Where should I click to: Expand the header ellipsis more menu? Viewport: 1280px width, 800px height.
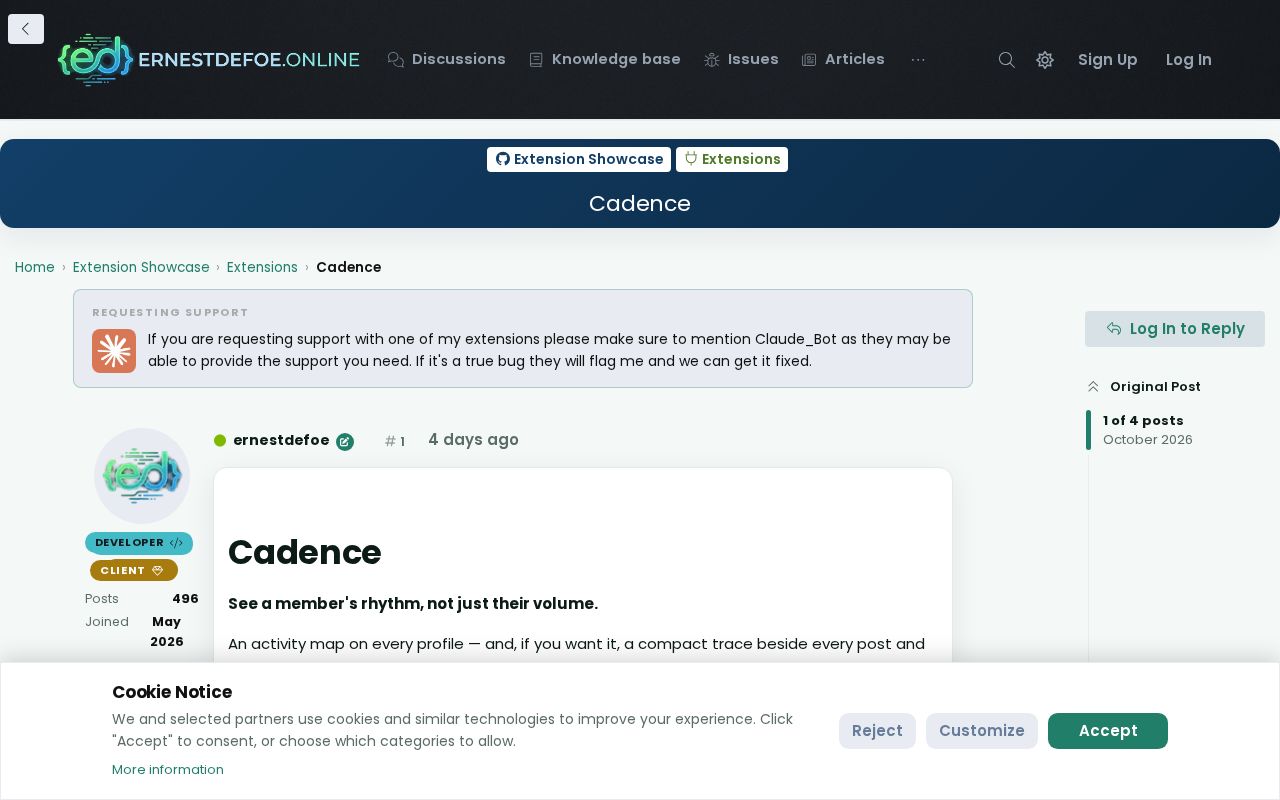(x=918, y=60)
